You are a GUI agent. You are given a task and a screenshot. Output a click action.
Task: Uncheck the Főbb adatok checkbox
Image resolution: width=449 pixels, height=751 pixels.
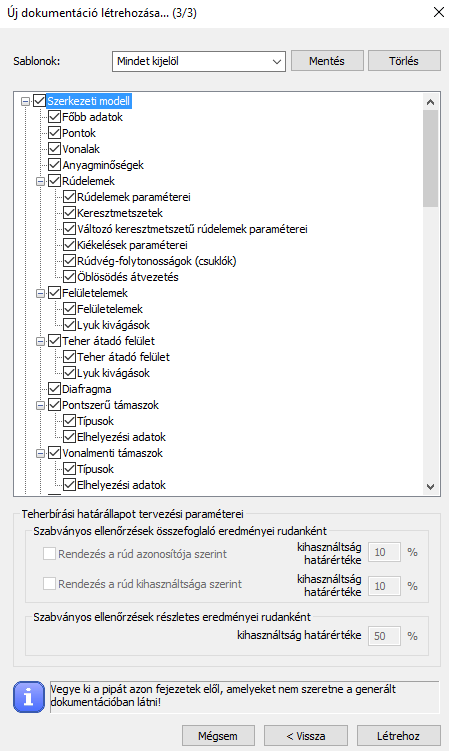[55, 117]
